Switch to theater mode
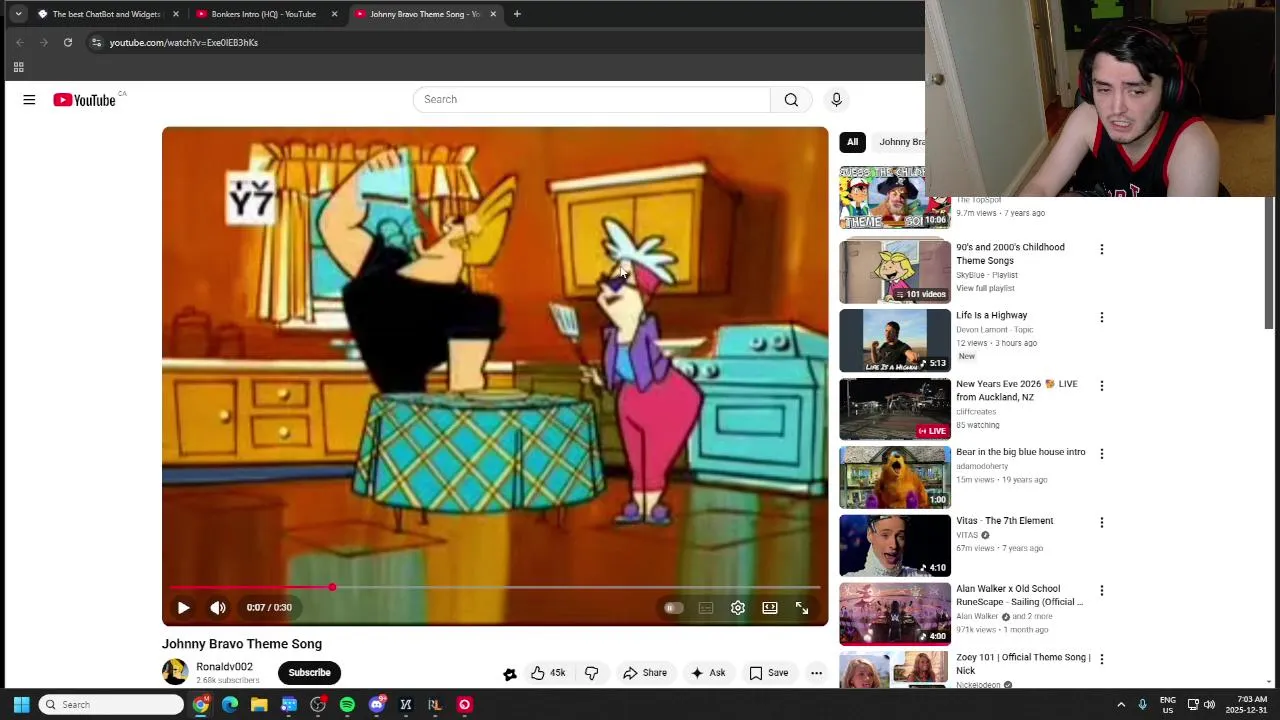 pyautogui.click(x=770, y=607)
